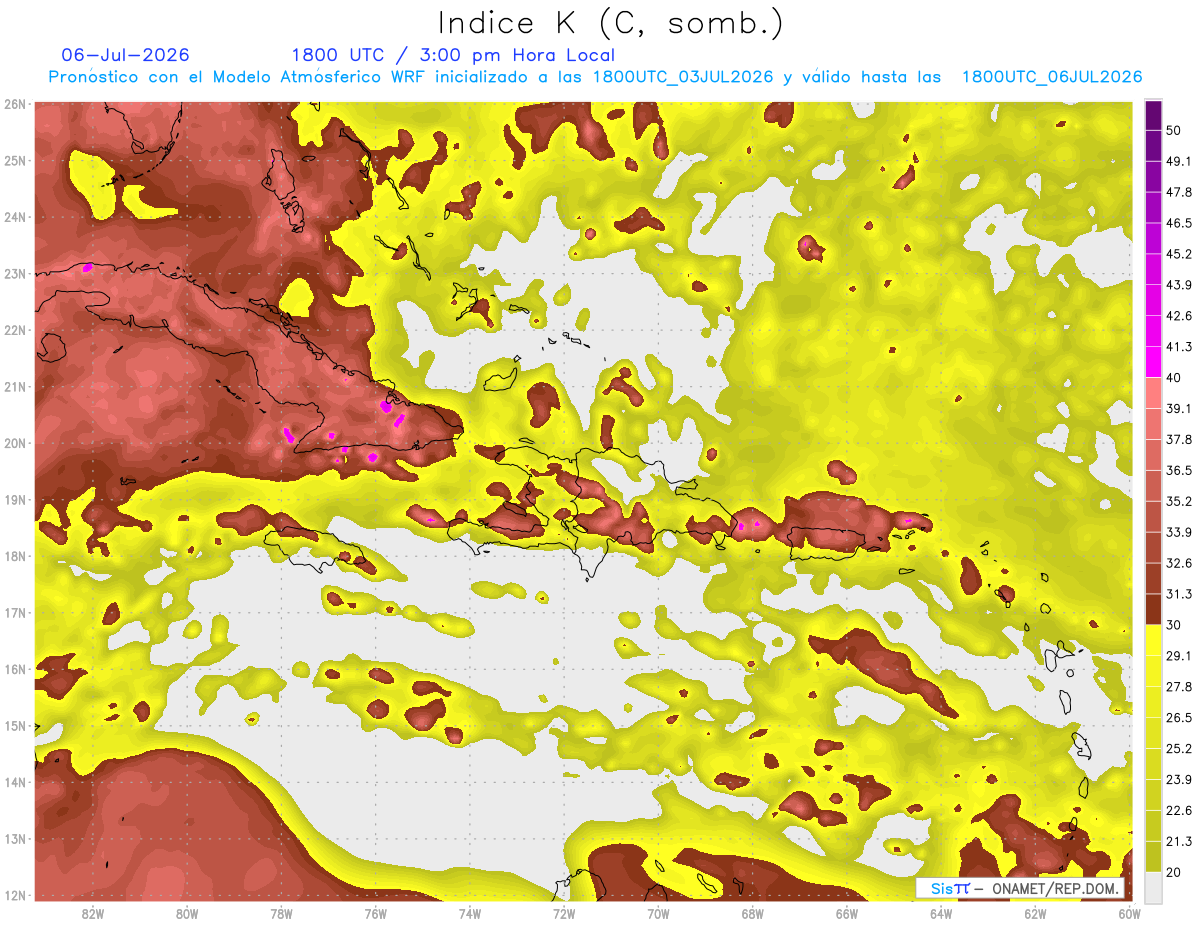Click the latitude label '23N'
The height and width of the screenshot is (927, 1200).
click(x=15, y=273)
